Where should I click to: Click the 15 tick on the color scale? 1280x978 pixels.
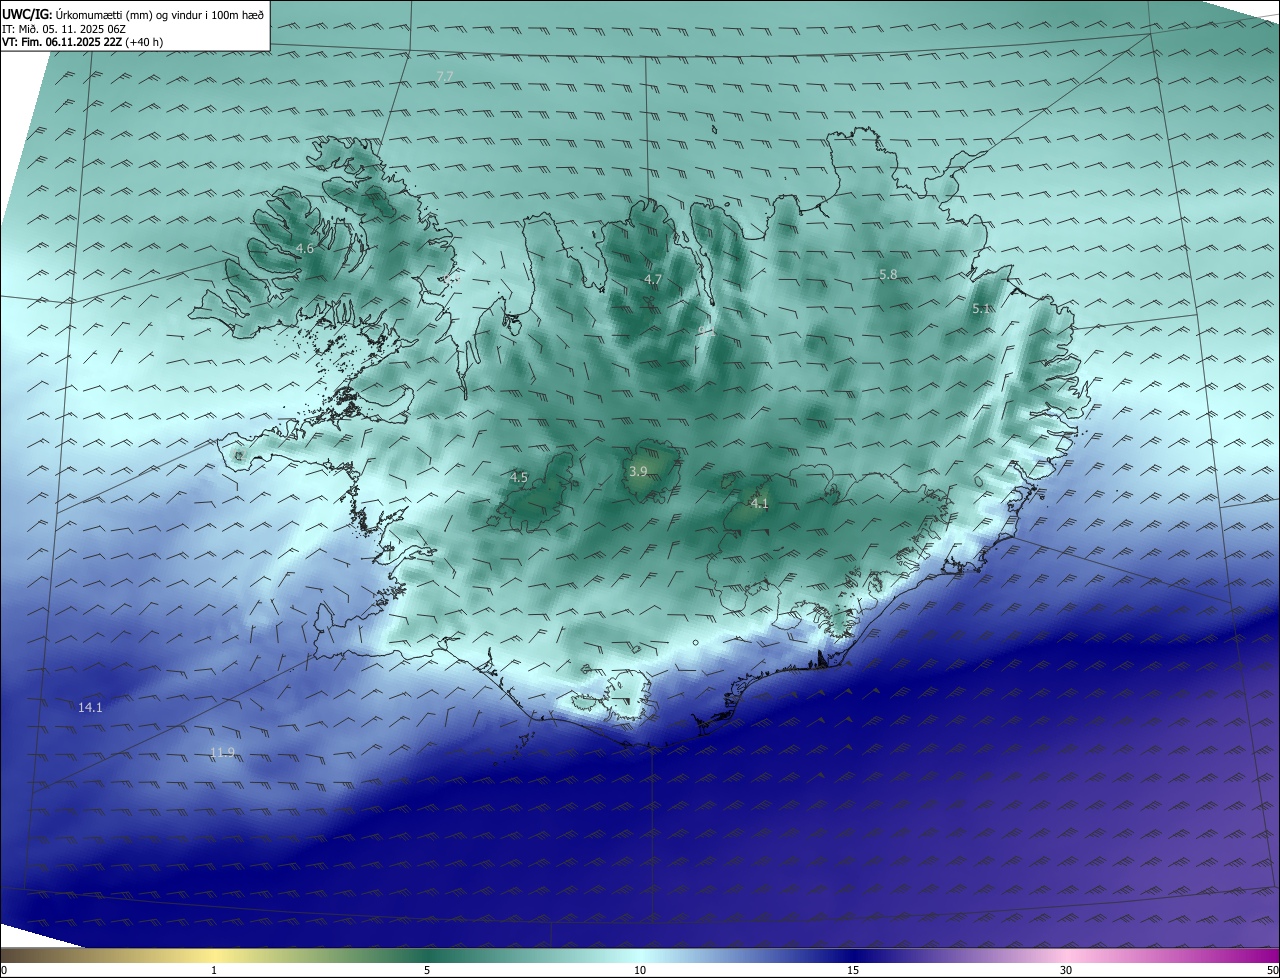tap(853, 970)
